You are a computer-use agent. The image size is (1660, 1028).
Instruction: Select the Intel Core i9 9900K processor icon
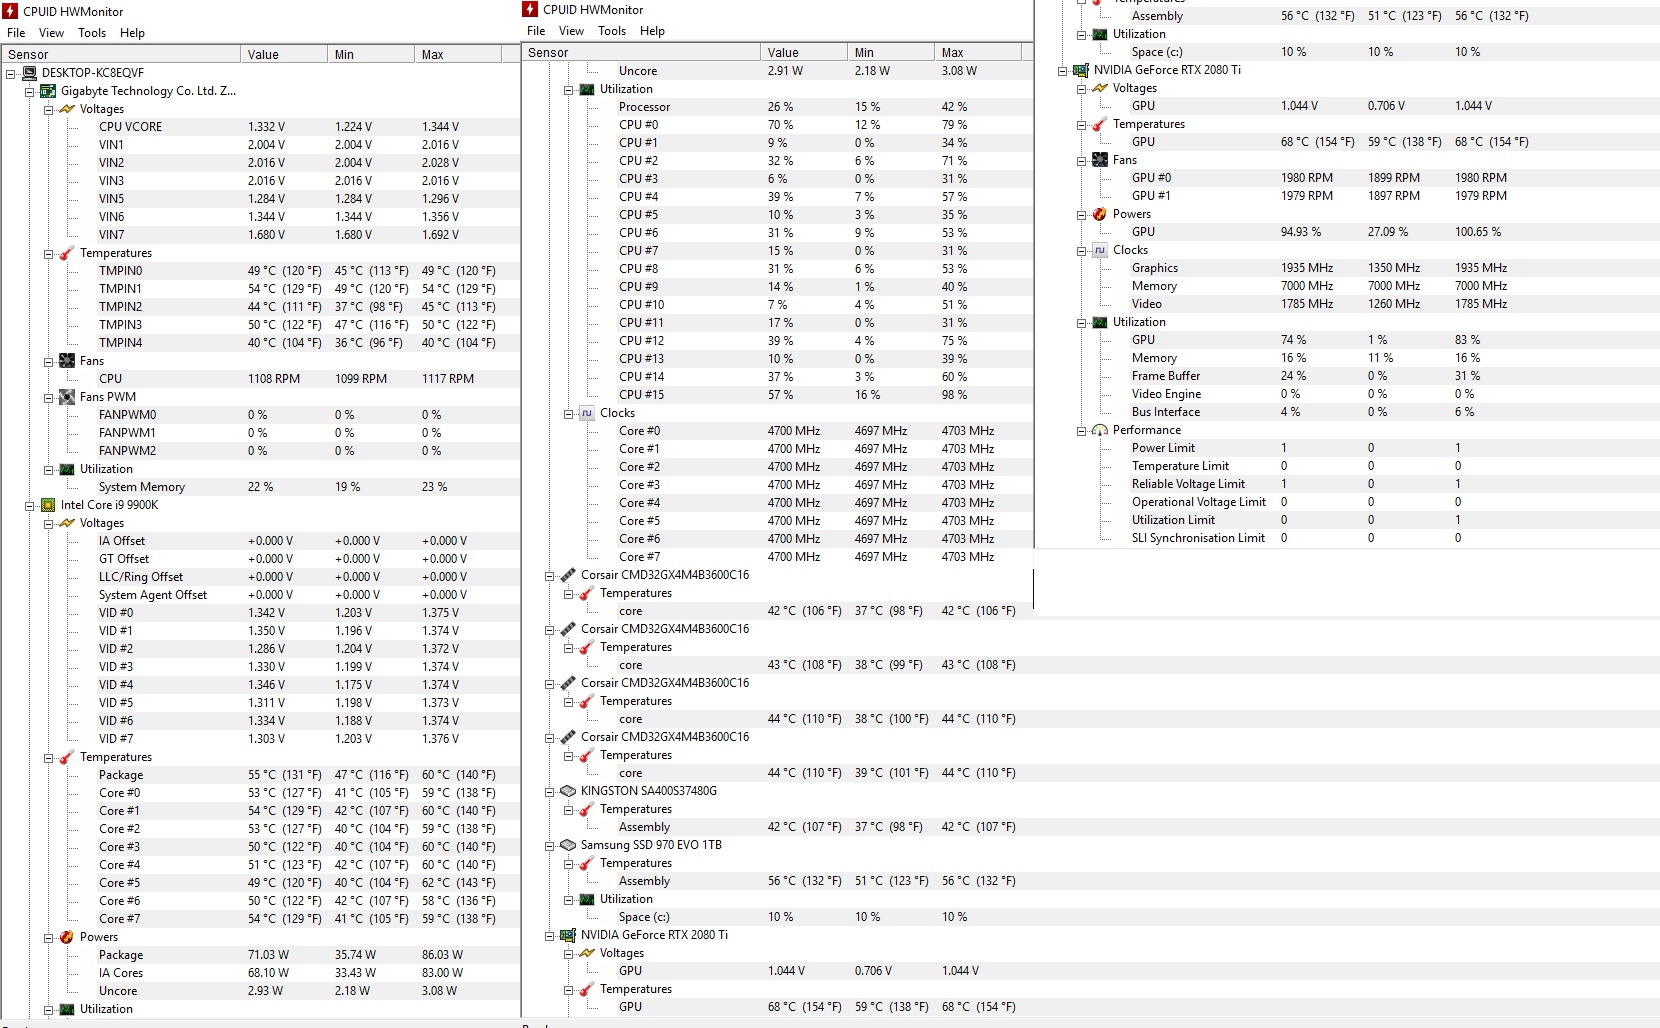(48, 505)
